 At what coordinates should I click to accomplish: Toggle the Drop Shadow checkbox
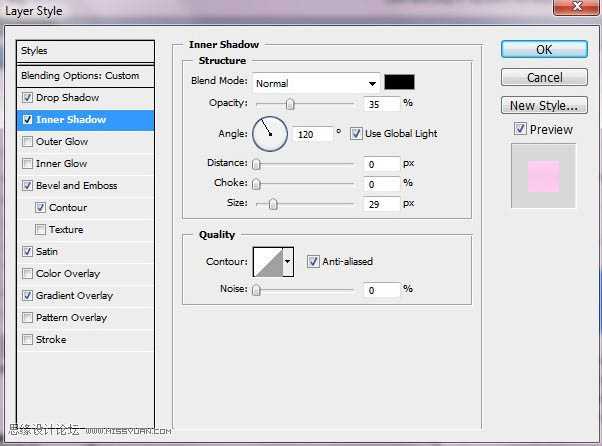27,97
